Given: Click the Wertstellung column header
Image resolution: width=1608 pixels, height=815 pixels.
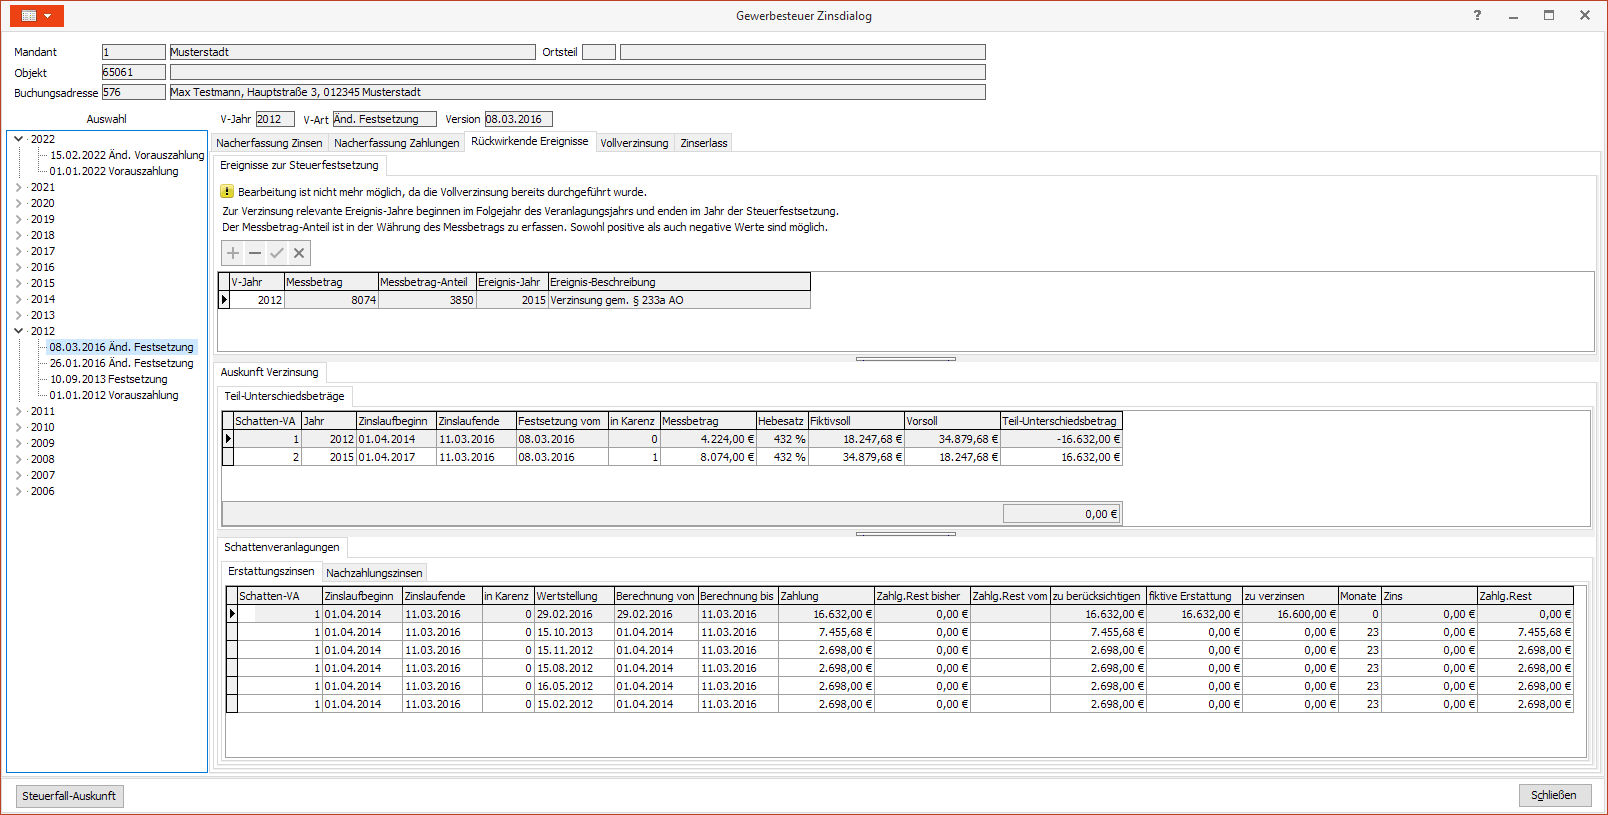Looking at the screenshot, I should tap(574, 596).
